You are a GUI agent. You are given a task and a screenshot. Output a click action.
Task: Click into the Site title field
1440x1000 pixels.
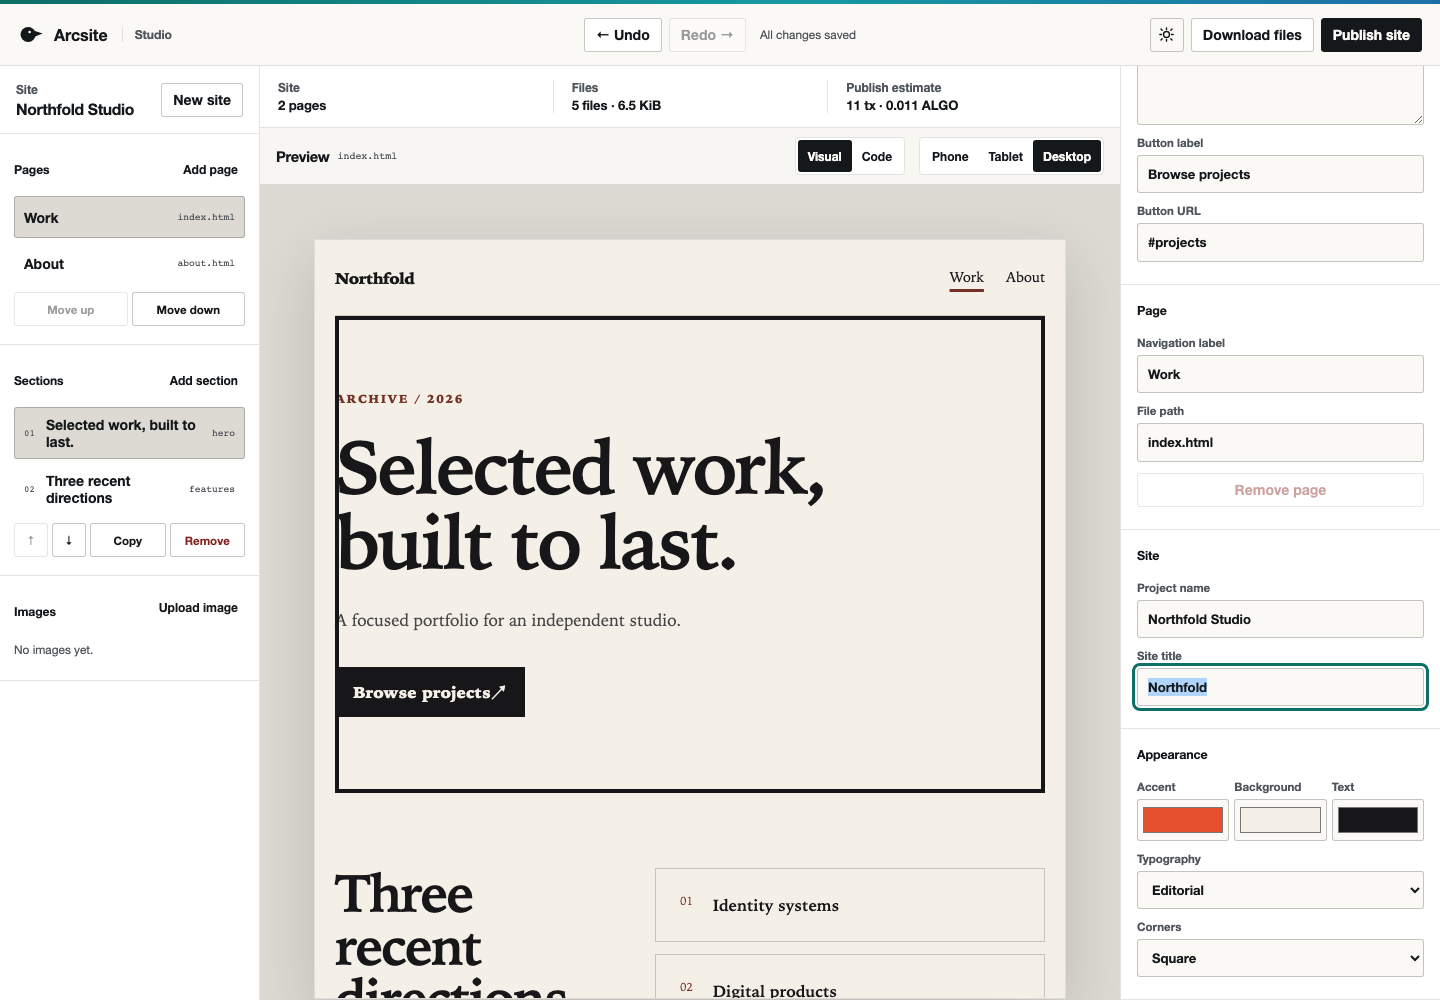click(1280, 687)
